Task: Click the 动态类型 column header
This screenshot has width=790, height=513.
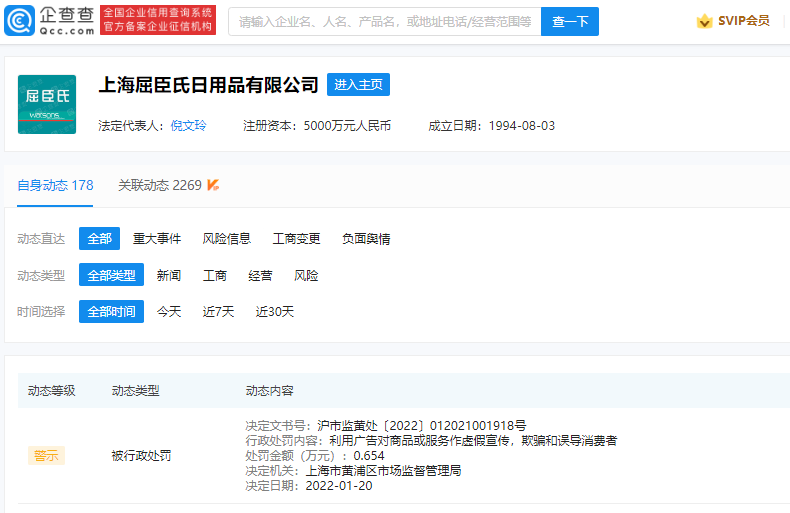Action: (136, 391)
